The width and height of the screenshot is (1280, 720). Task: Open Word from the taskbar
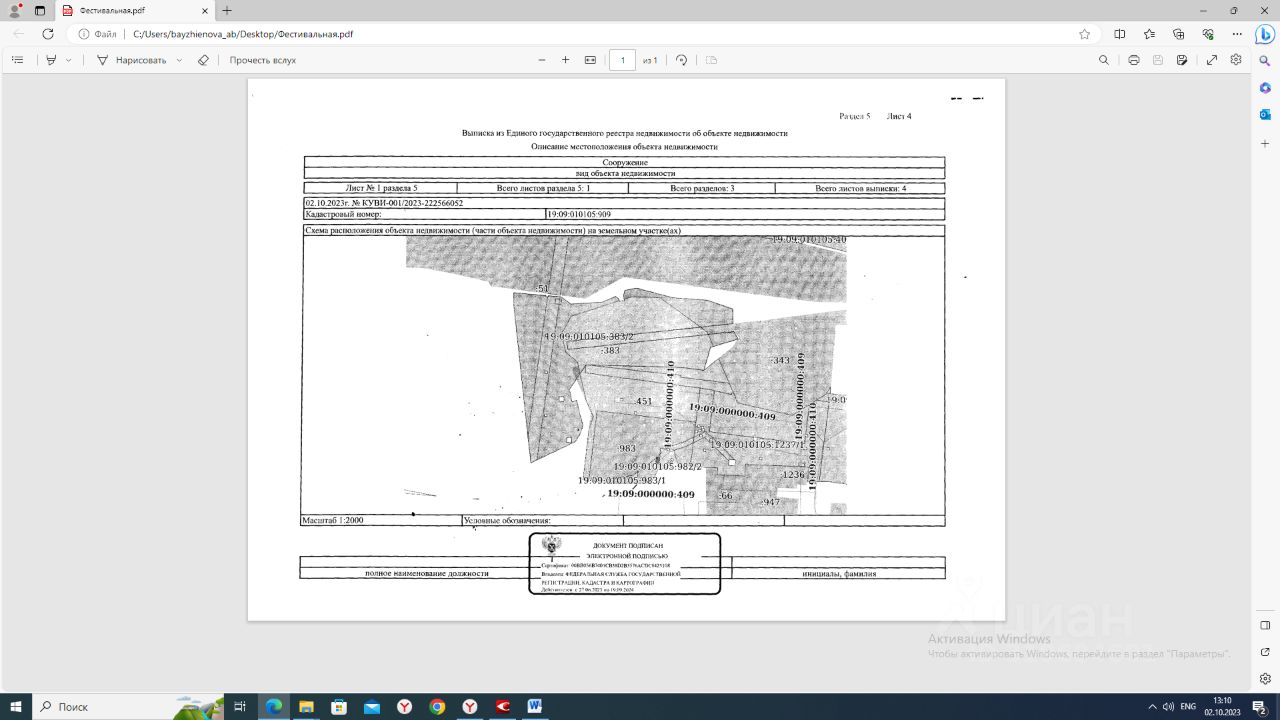534,706
